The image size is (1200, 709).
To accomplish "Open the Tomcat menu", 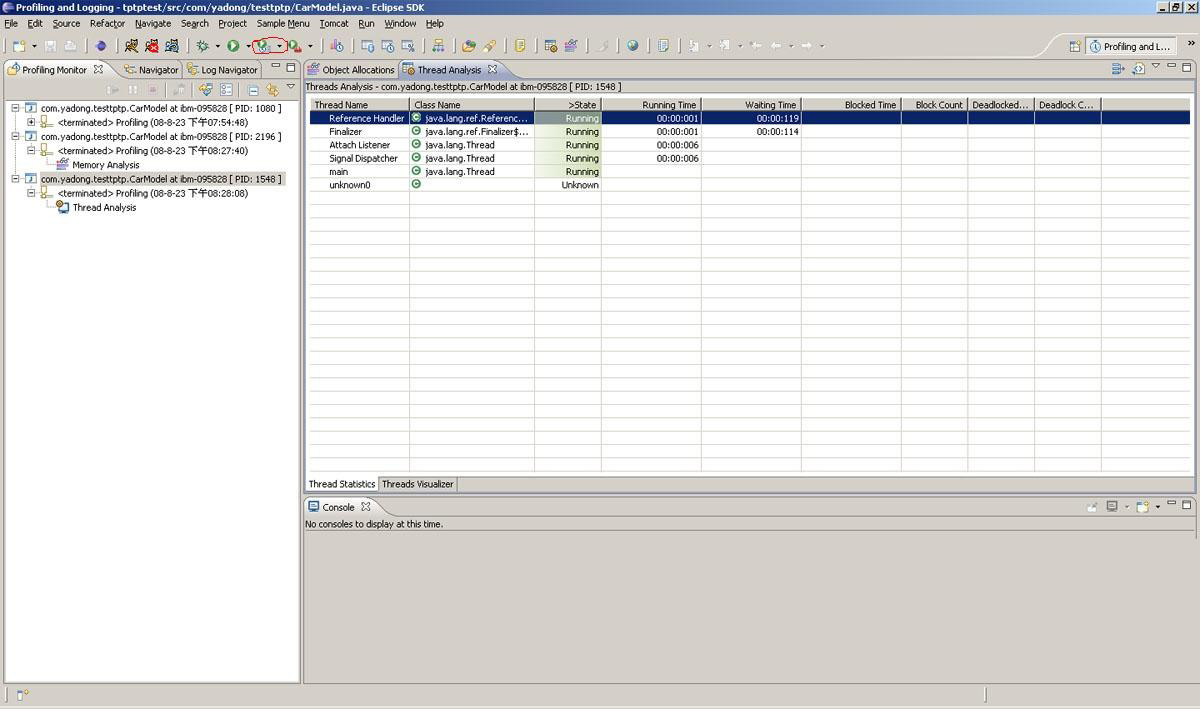I will pos(333,23).
